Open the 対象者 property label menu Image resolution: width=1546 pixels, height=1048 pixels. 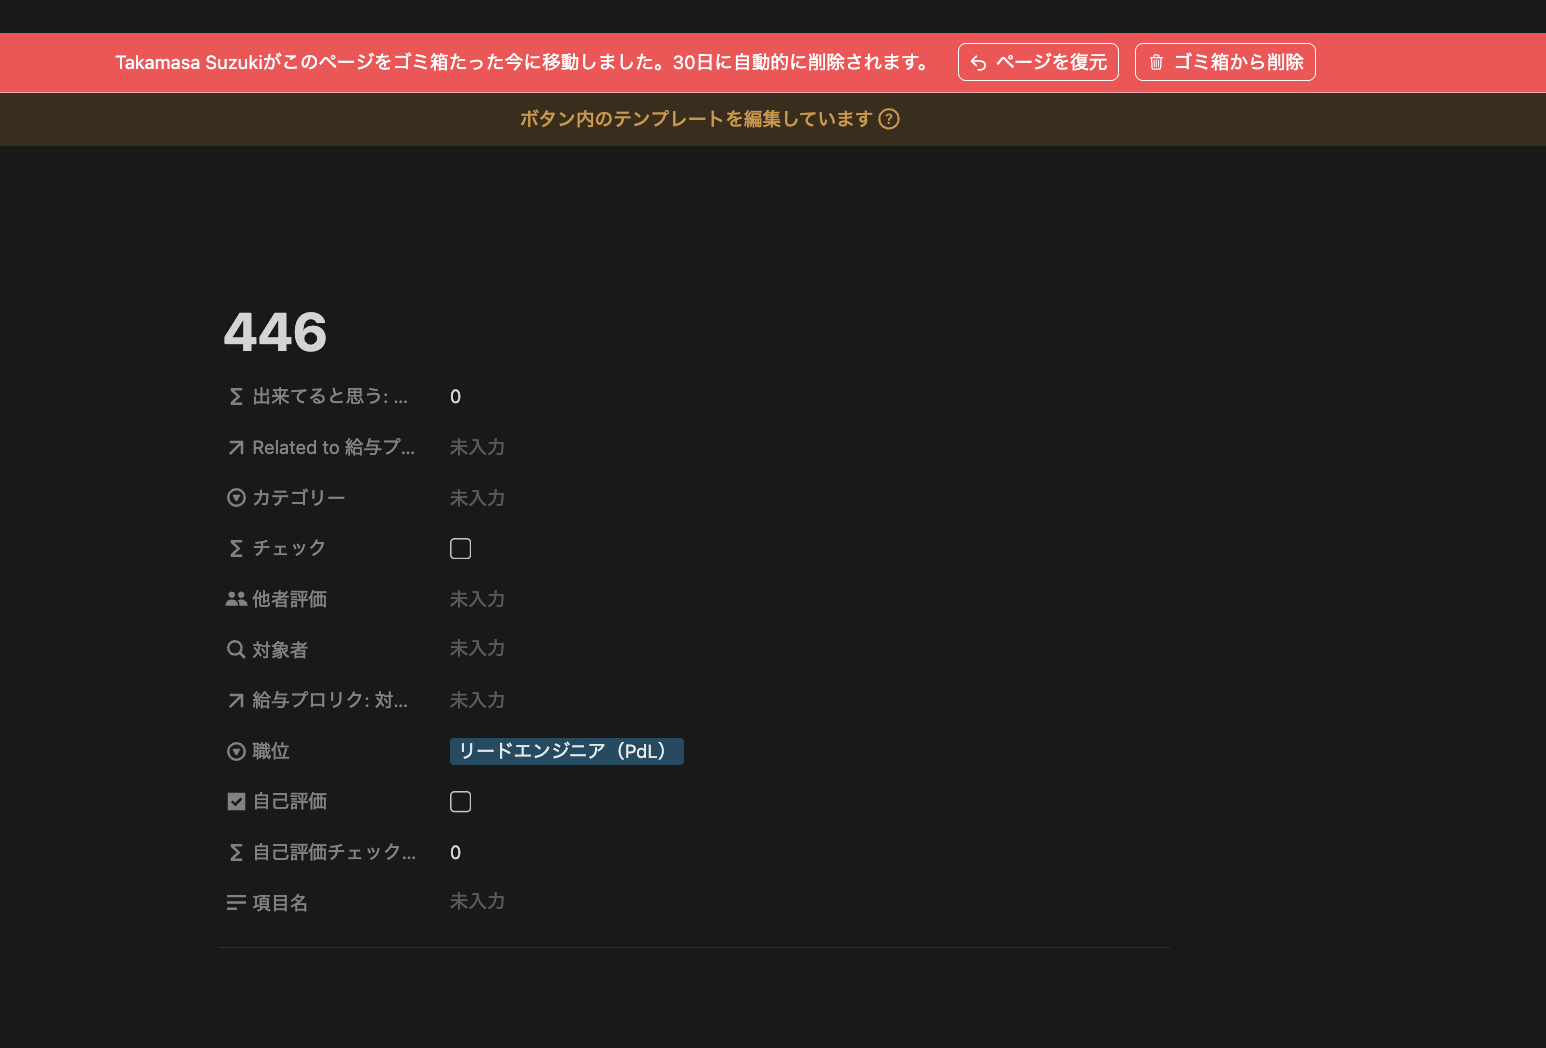click(280, 650)
